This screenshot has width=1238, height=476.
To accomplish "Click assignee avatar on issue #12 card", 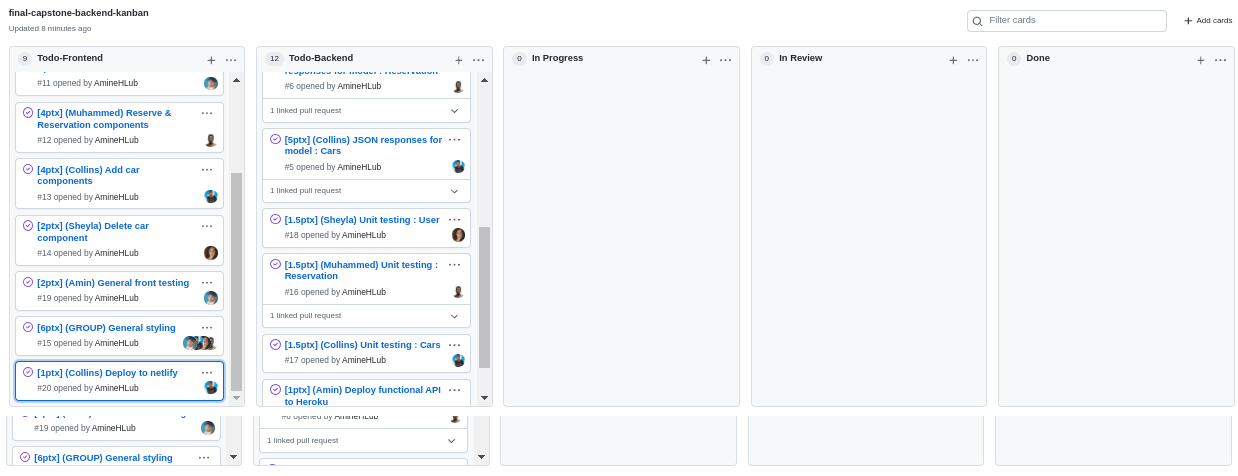I will pos(211,140).
